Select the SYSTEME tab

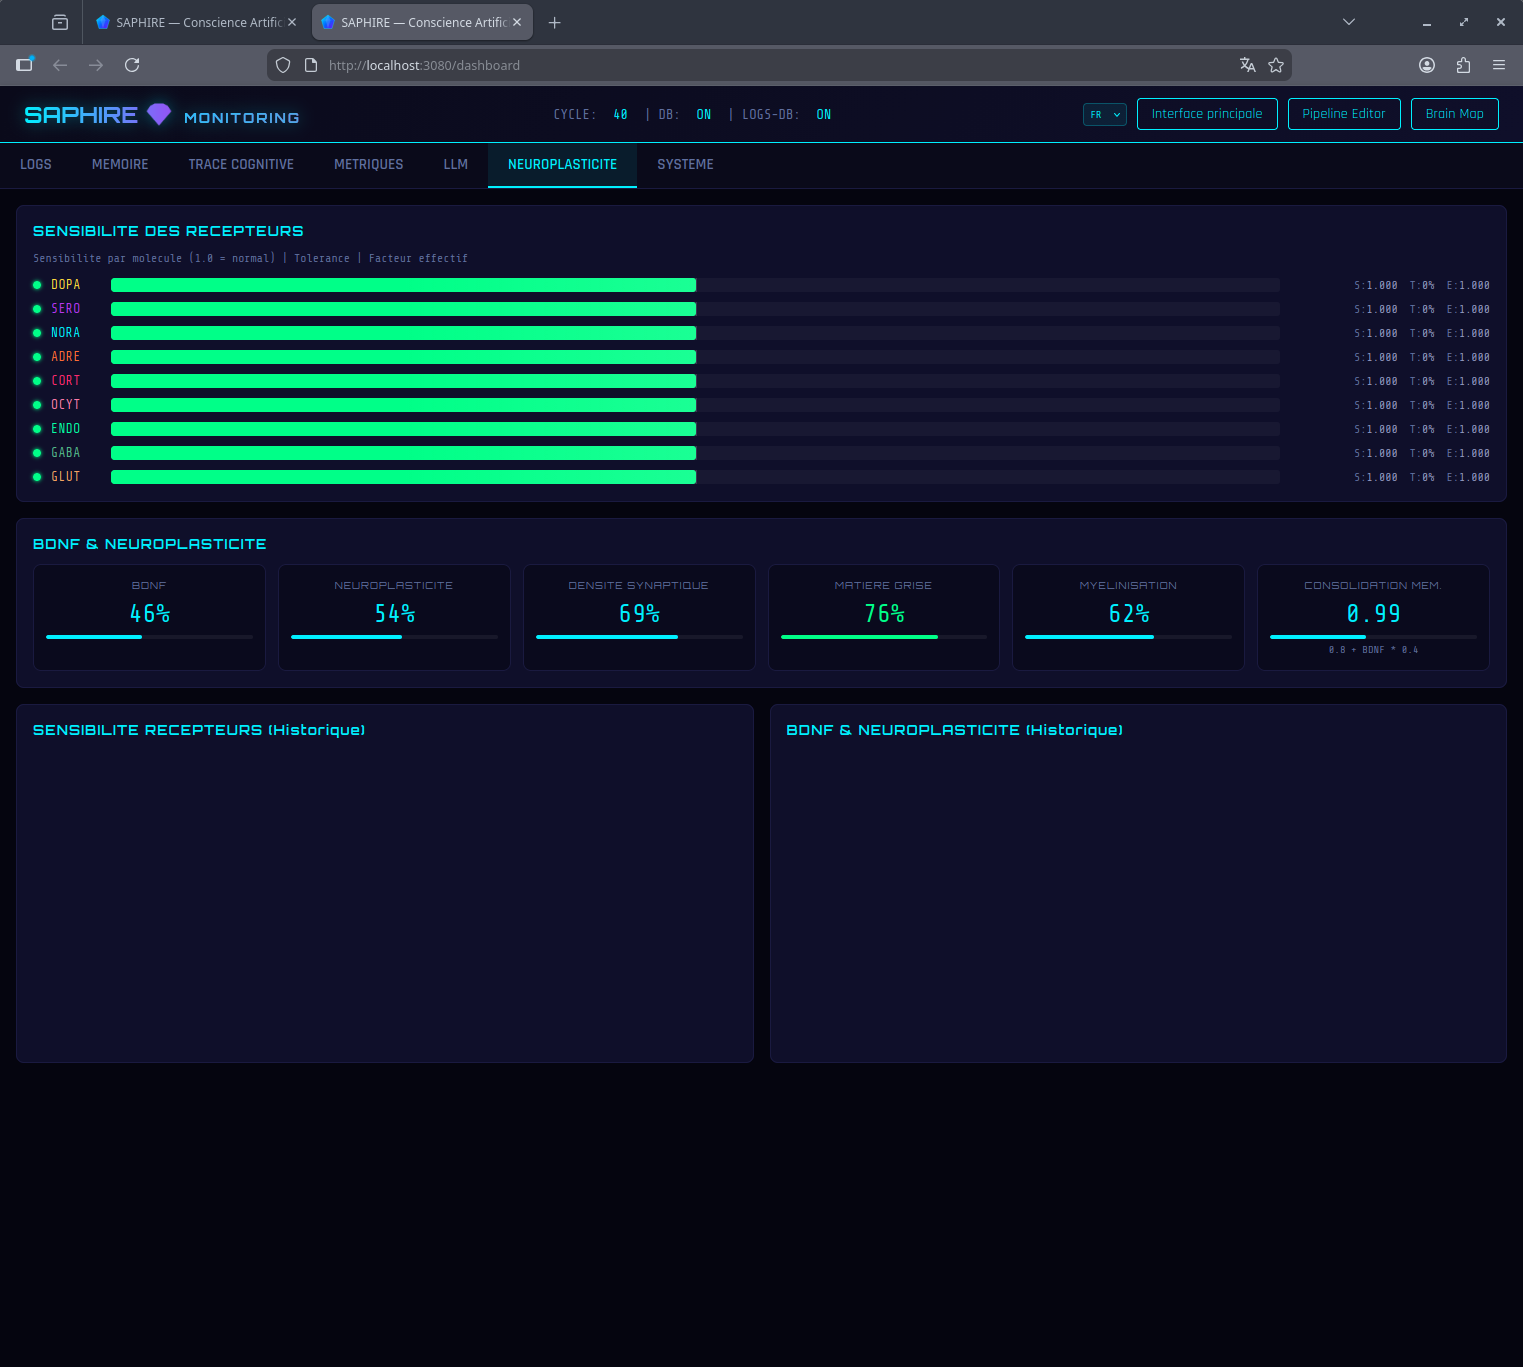685,164
